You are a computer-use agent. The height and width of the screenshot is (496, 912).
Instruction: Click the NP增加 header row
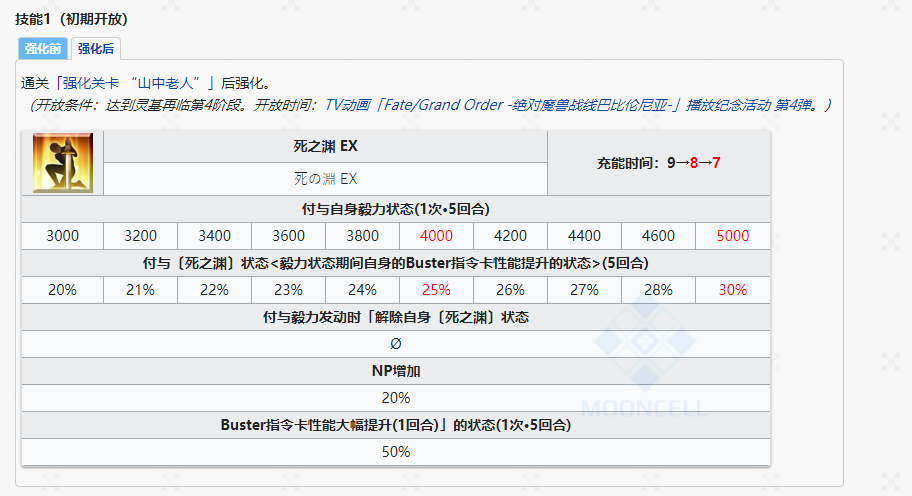coord(395,371)
